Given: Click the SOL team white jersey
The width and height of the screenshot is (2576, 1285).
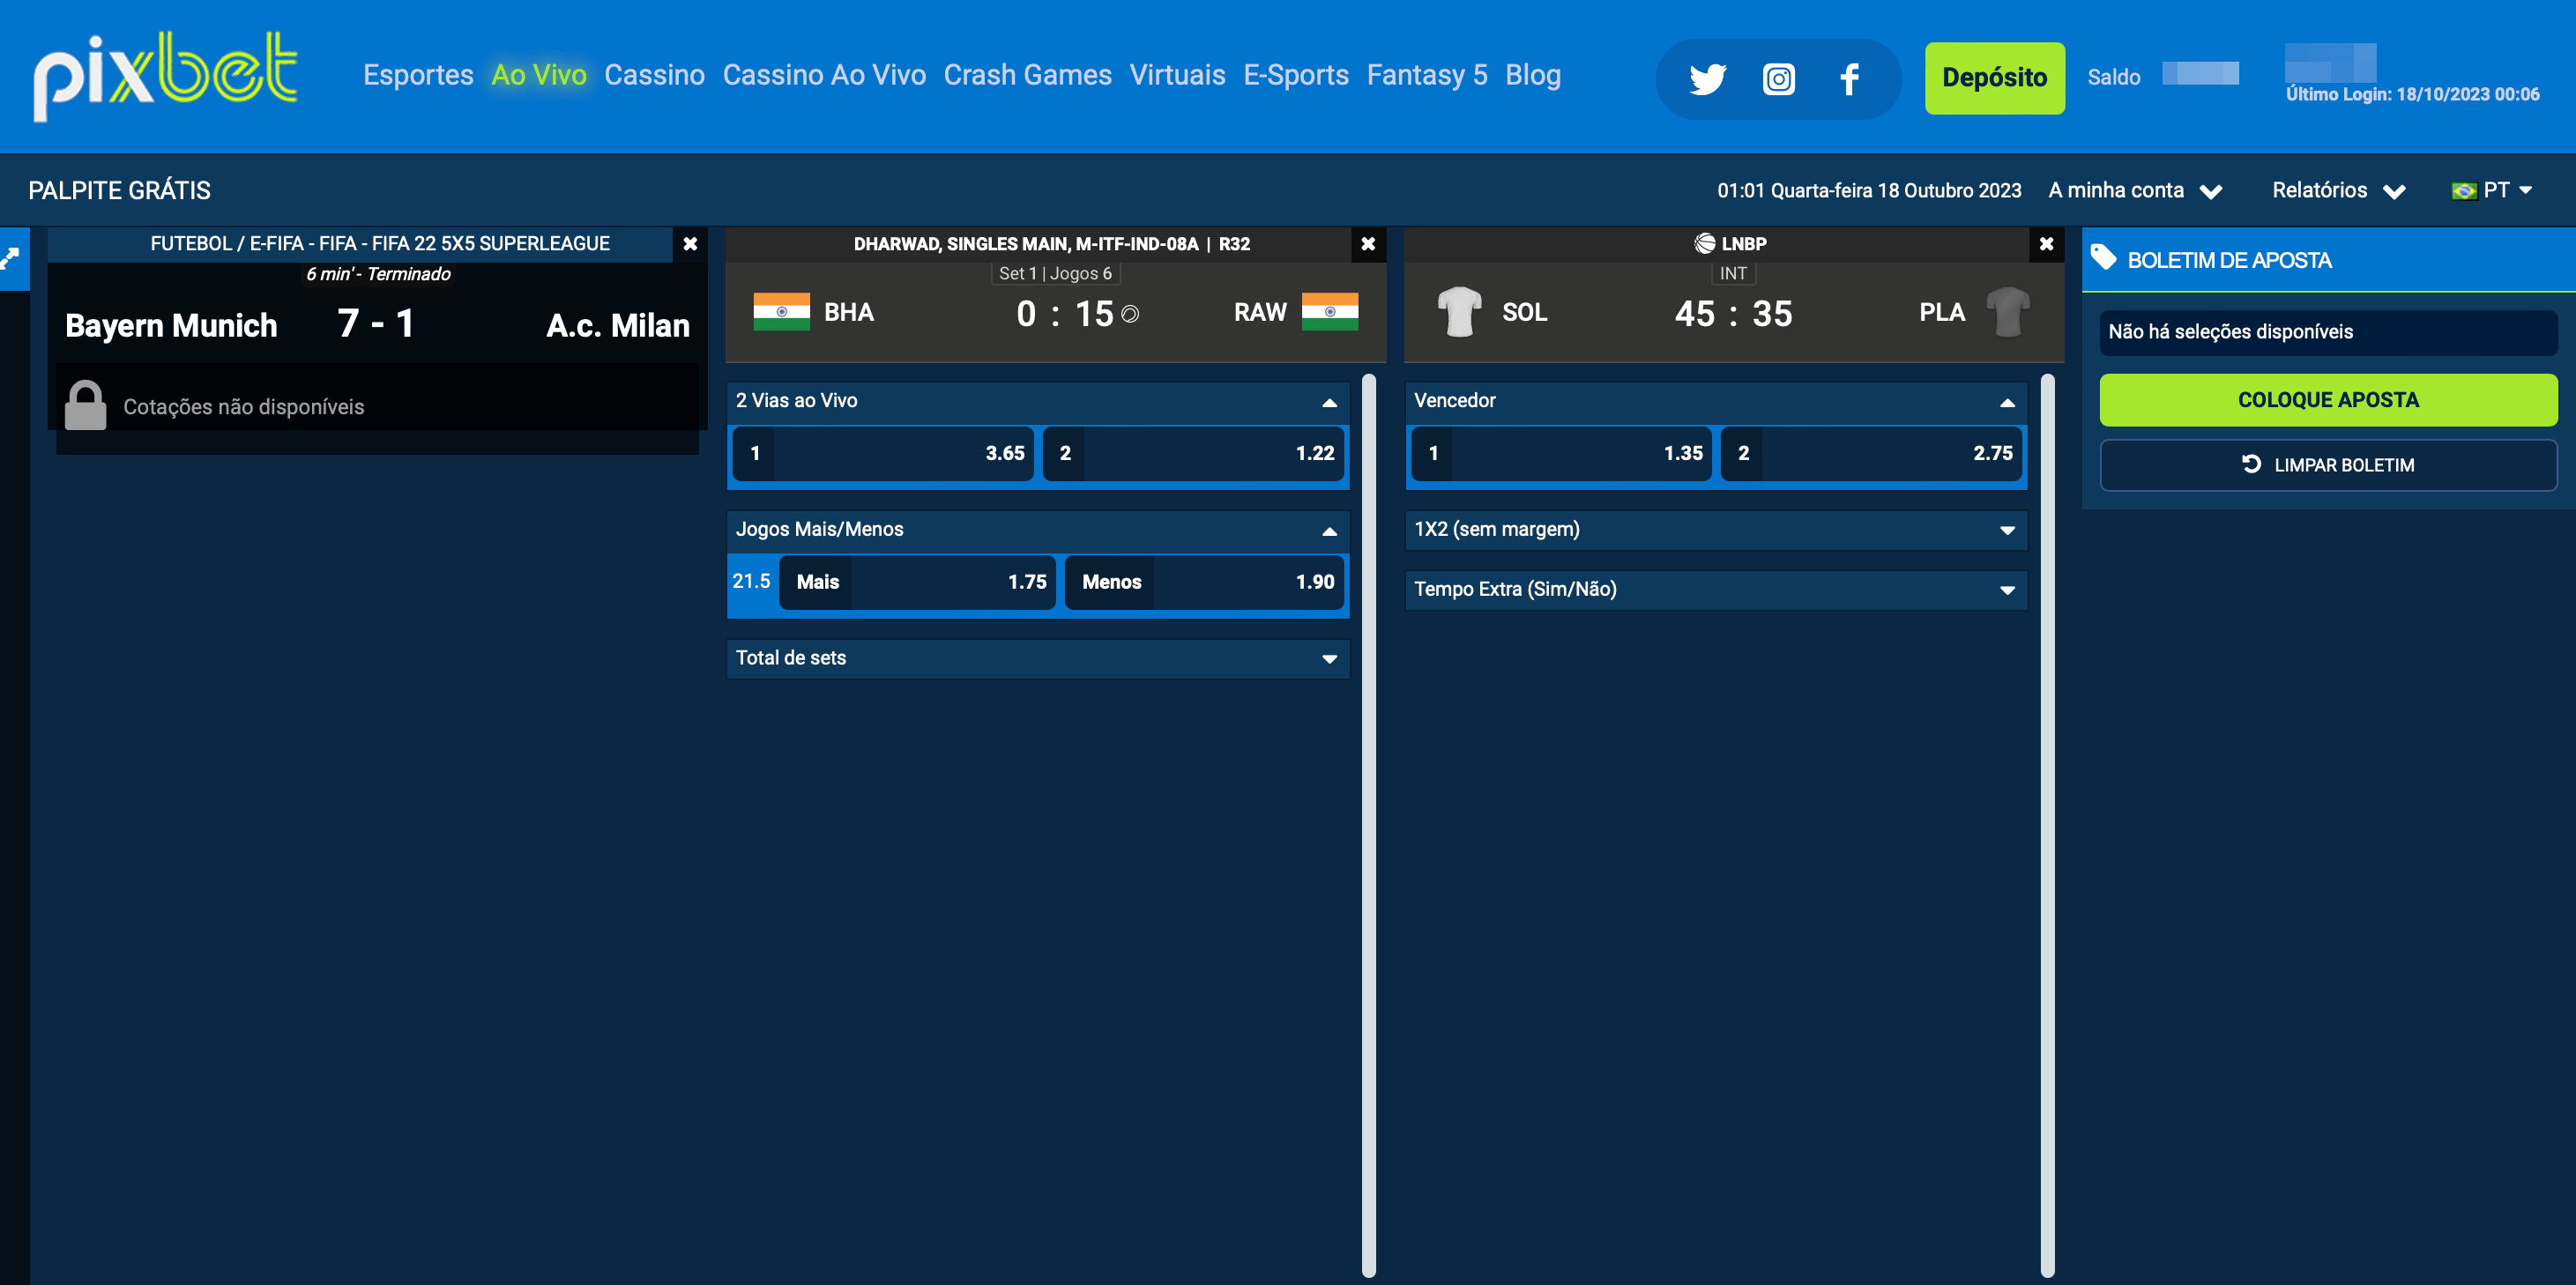Looking at the screenshot, I should coord(1459,312).
